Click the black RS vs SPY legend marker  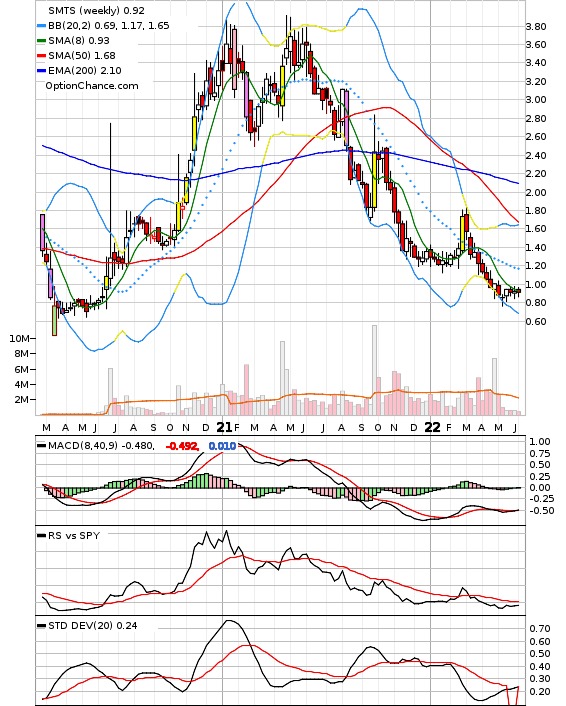pos(41,535)
